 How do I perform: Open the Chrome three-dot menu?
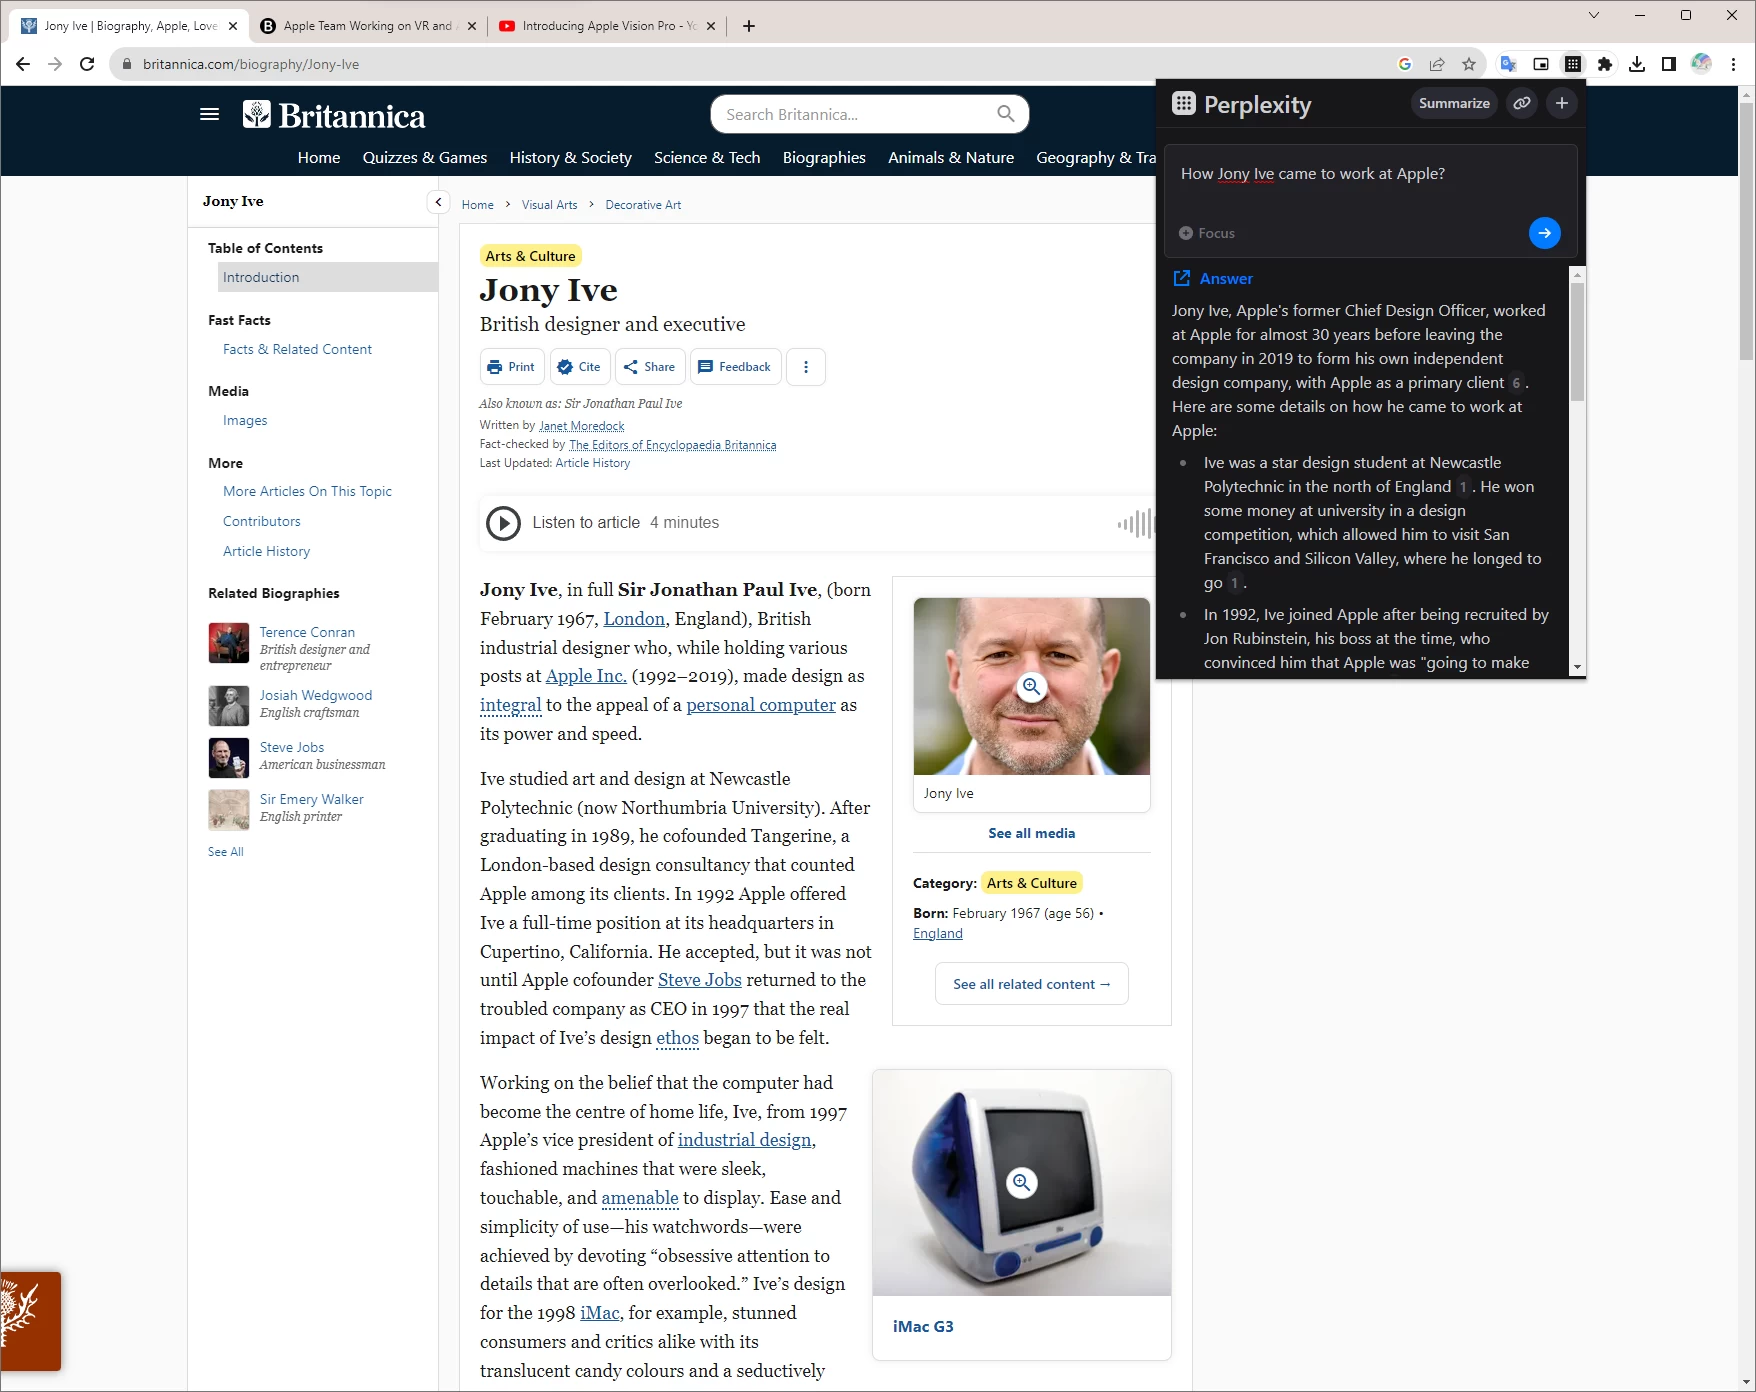pyautogui.click(x=1734, y=64)
